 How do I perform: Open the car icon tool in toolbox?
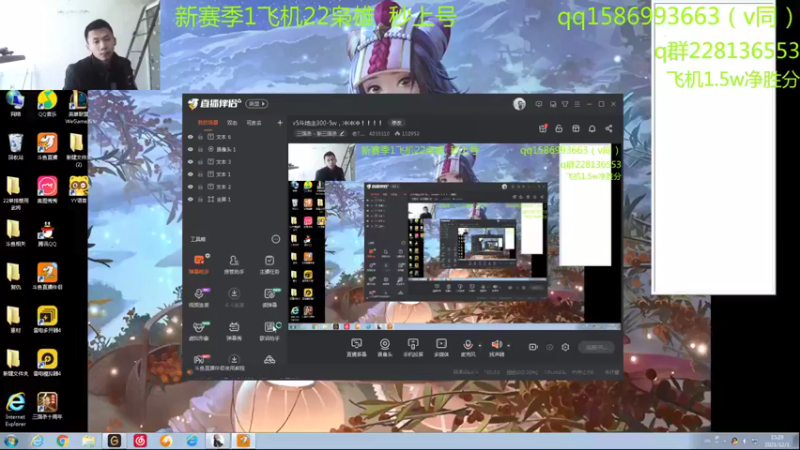click(x=269, y=360)
